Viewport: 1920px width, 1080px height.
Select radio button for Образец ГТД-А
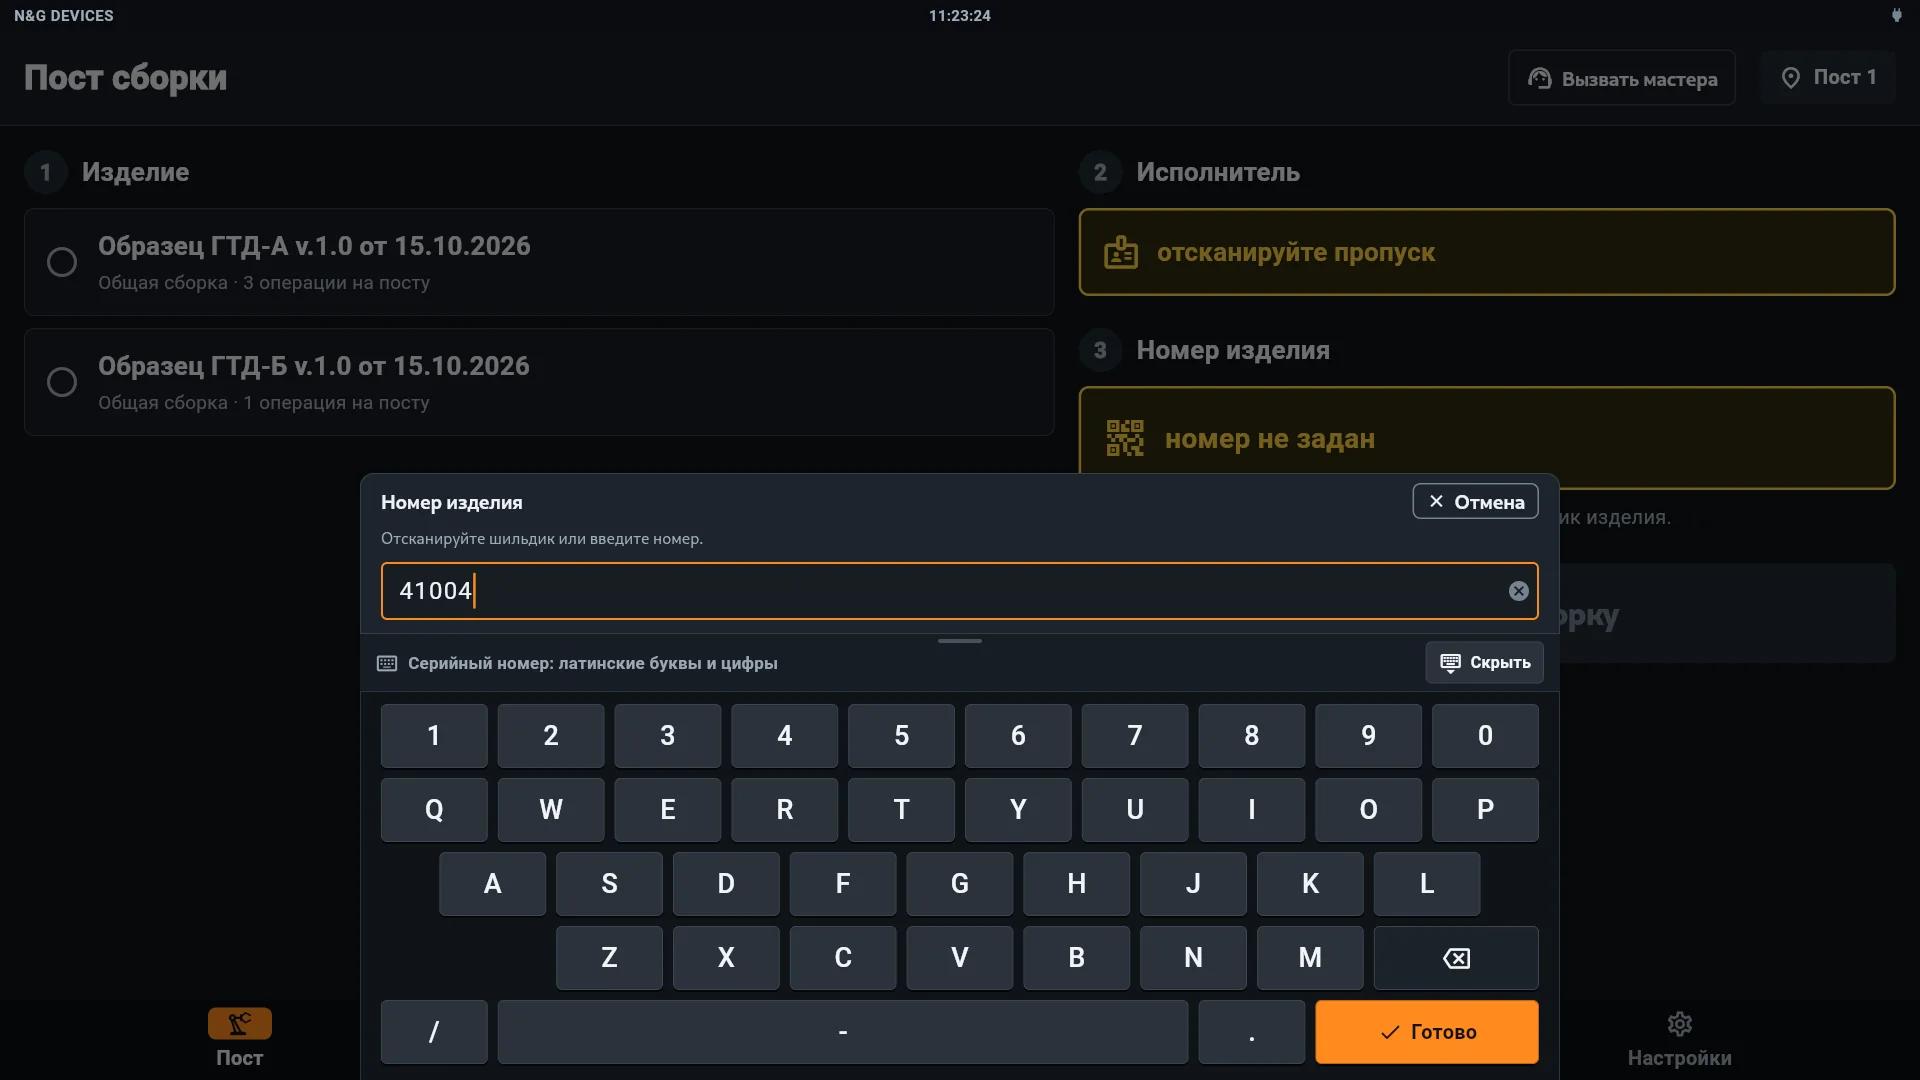point(62,262)
